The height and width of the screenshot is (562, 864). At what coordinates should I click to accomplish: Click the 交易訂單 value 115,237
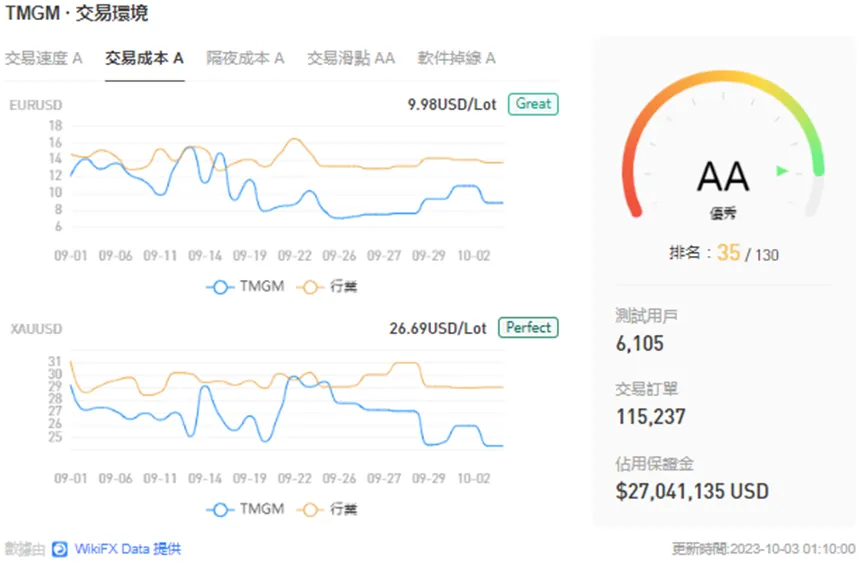[651, 417]
